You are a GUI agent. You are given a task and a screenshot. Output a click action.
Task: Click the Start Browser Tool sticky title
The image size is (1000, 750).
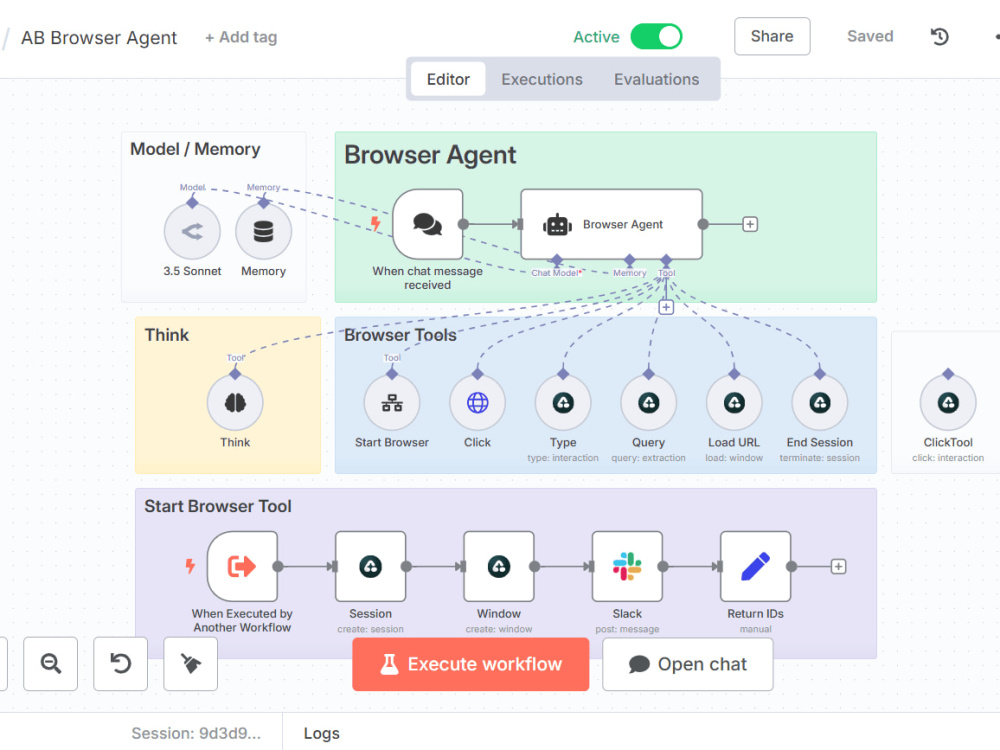(217, 506)
